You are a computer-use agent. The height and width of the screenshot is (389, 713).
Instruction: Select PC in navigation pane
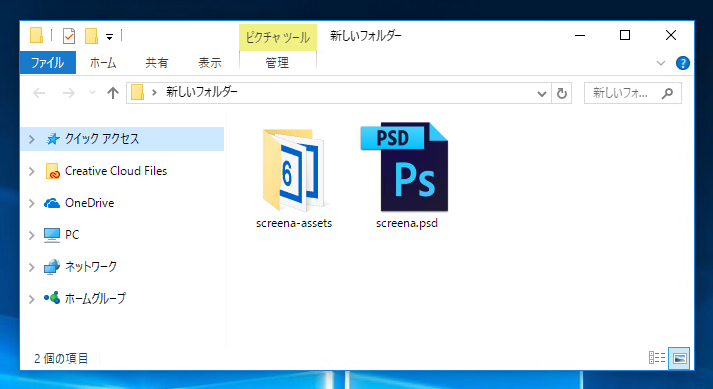[72, 234]
